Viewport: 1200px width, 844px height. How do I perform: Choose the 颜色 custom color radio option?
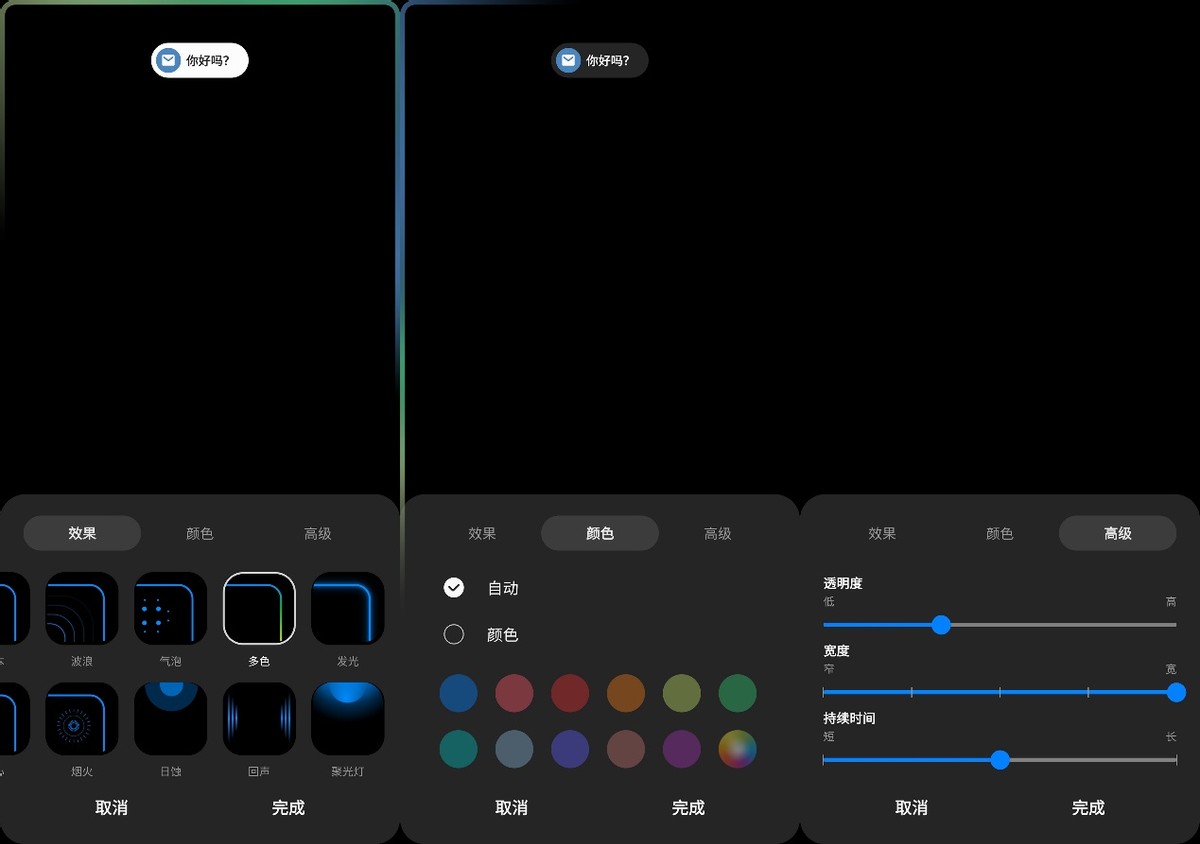(x=454, y=634)
